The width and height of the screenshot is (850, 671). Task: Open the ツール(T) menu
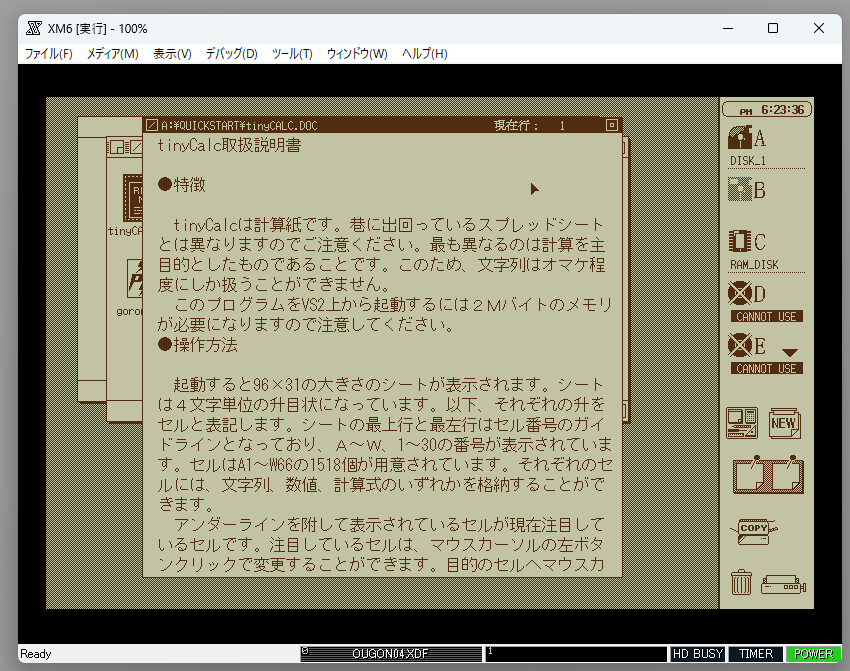(292, 54)
